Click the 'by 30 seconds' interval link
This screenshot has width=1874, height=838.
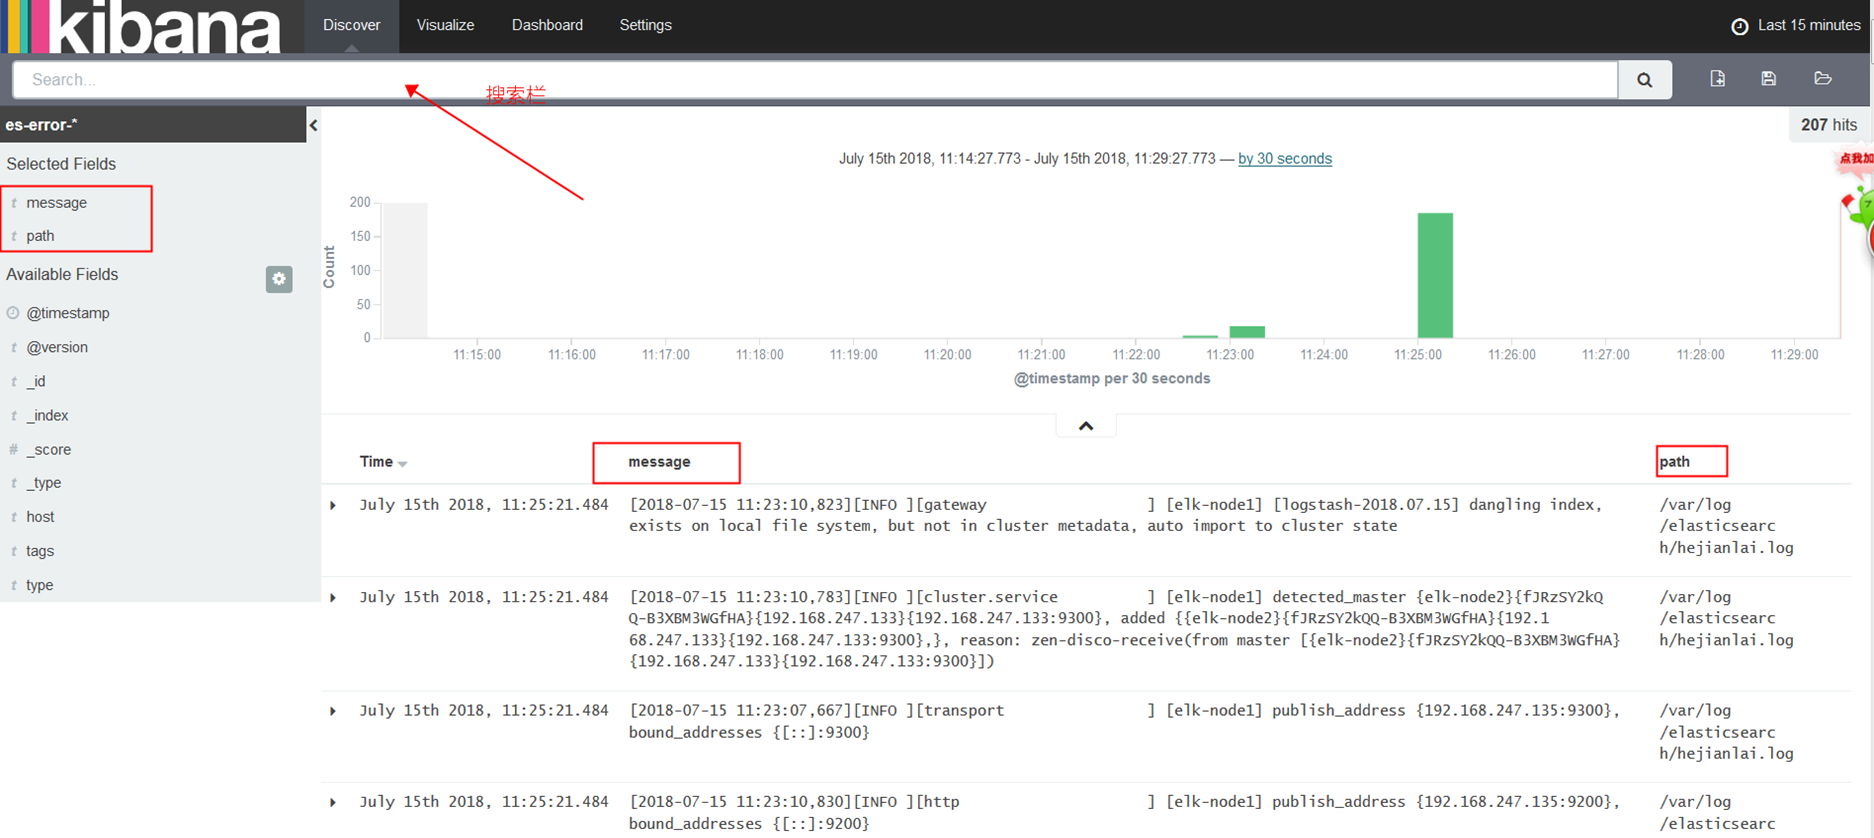1284,158
